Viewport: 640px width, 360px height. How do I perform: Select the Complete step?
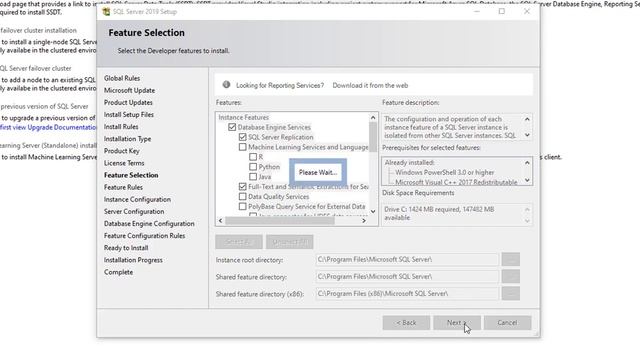click(118, 272)
